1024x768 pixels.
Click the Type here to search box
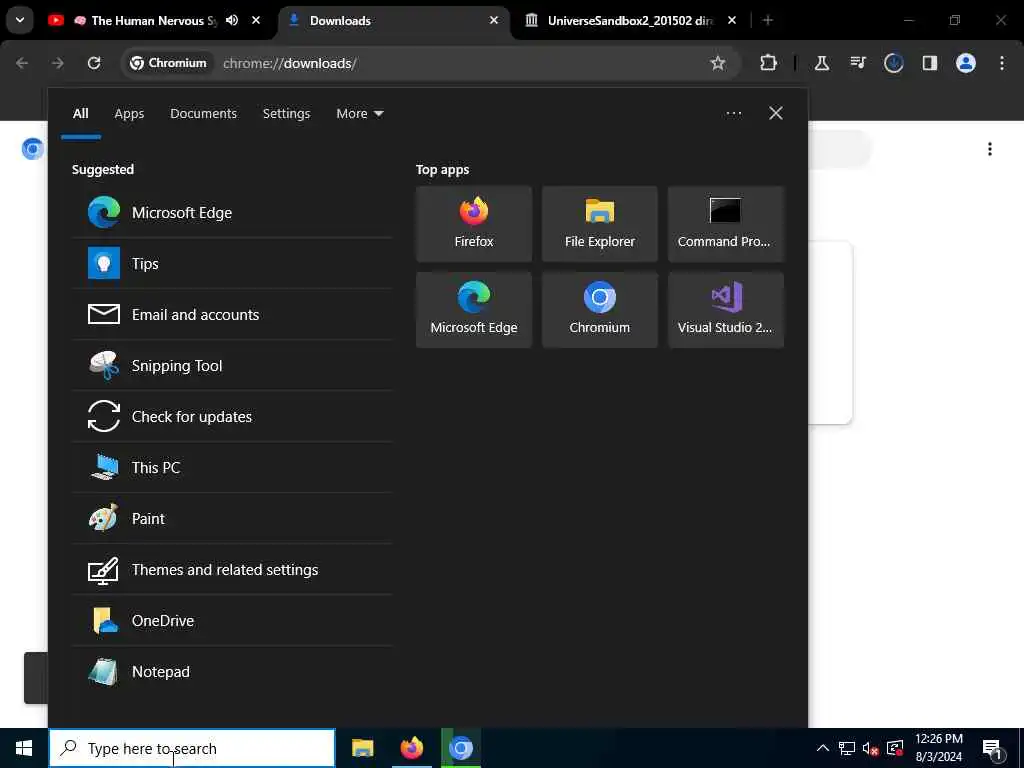(192, 748)
